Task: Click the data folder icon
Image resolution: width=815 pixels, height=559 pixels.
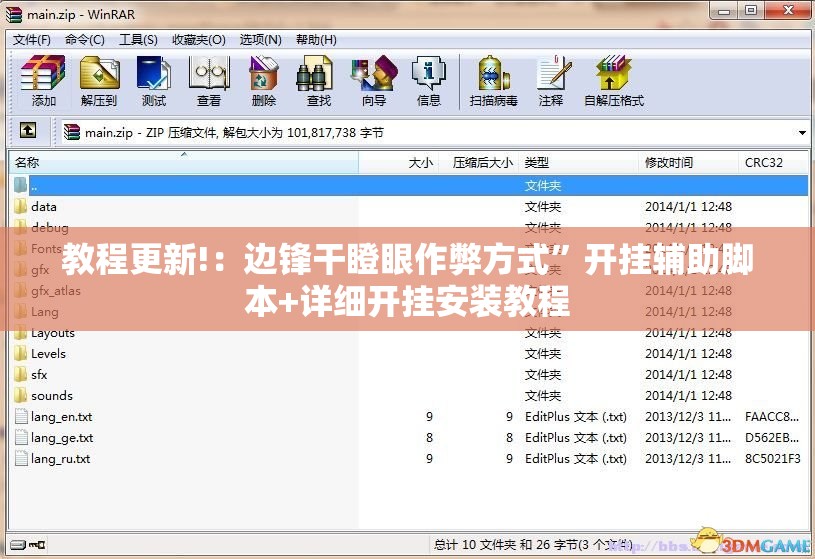Action: [x=20, y=206]
